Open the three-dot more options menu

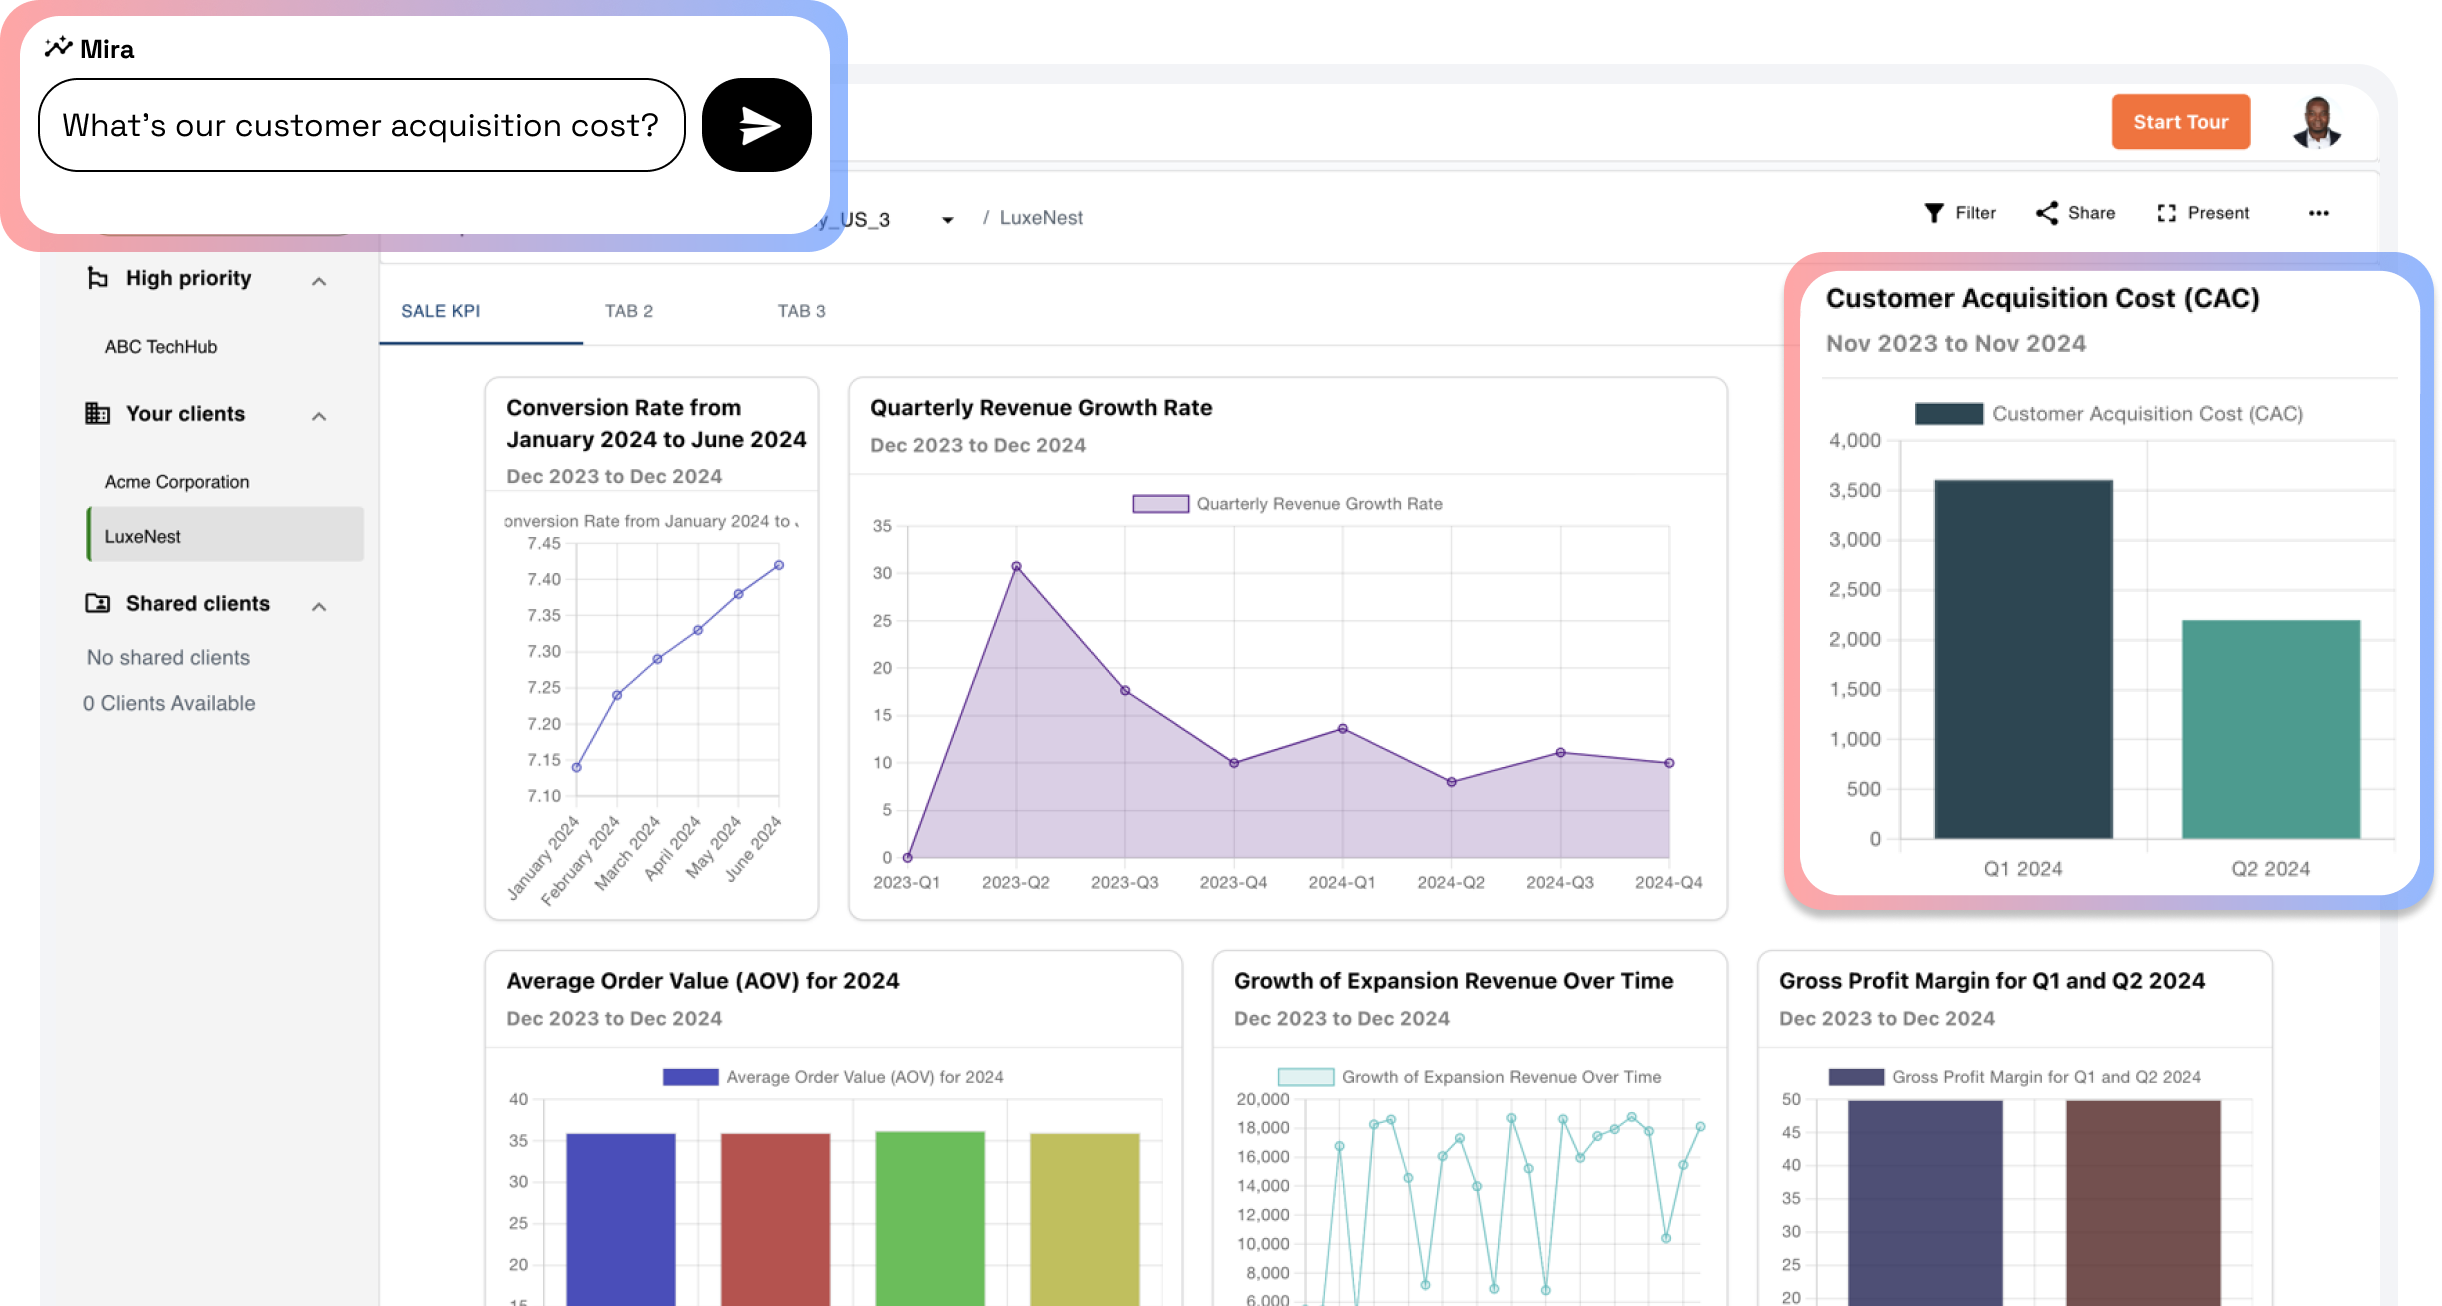point(2319,213)
